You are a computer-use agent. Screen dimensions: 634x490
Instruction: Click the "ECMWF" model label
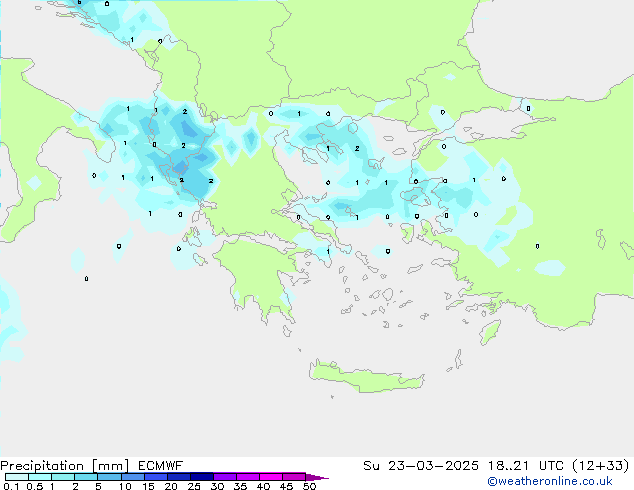tap(161, 466)
